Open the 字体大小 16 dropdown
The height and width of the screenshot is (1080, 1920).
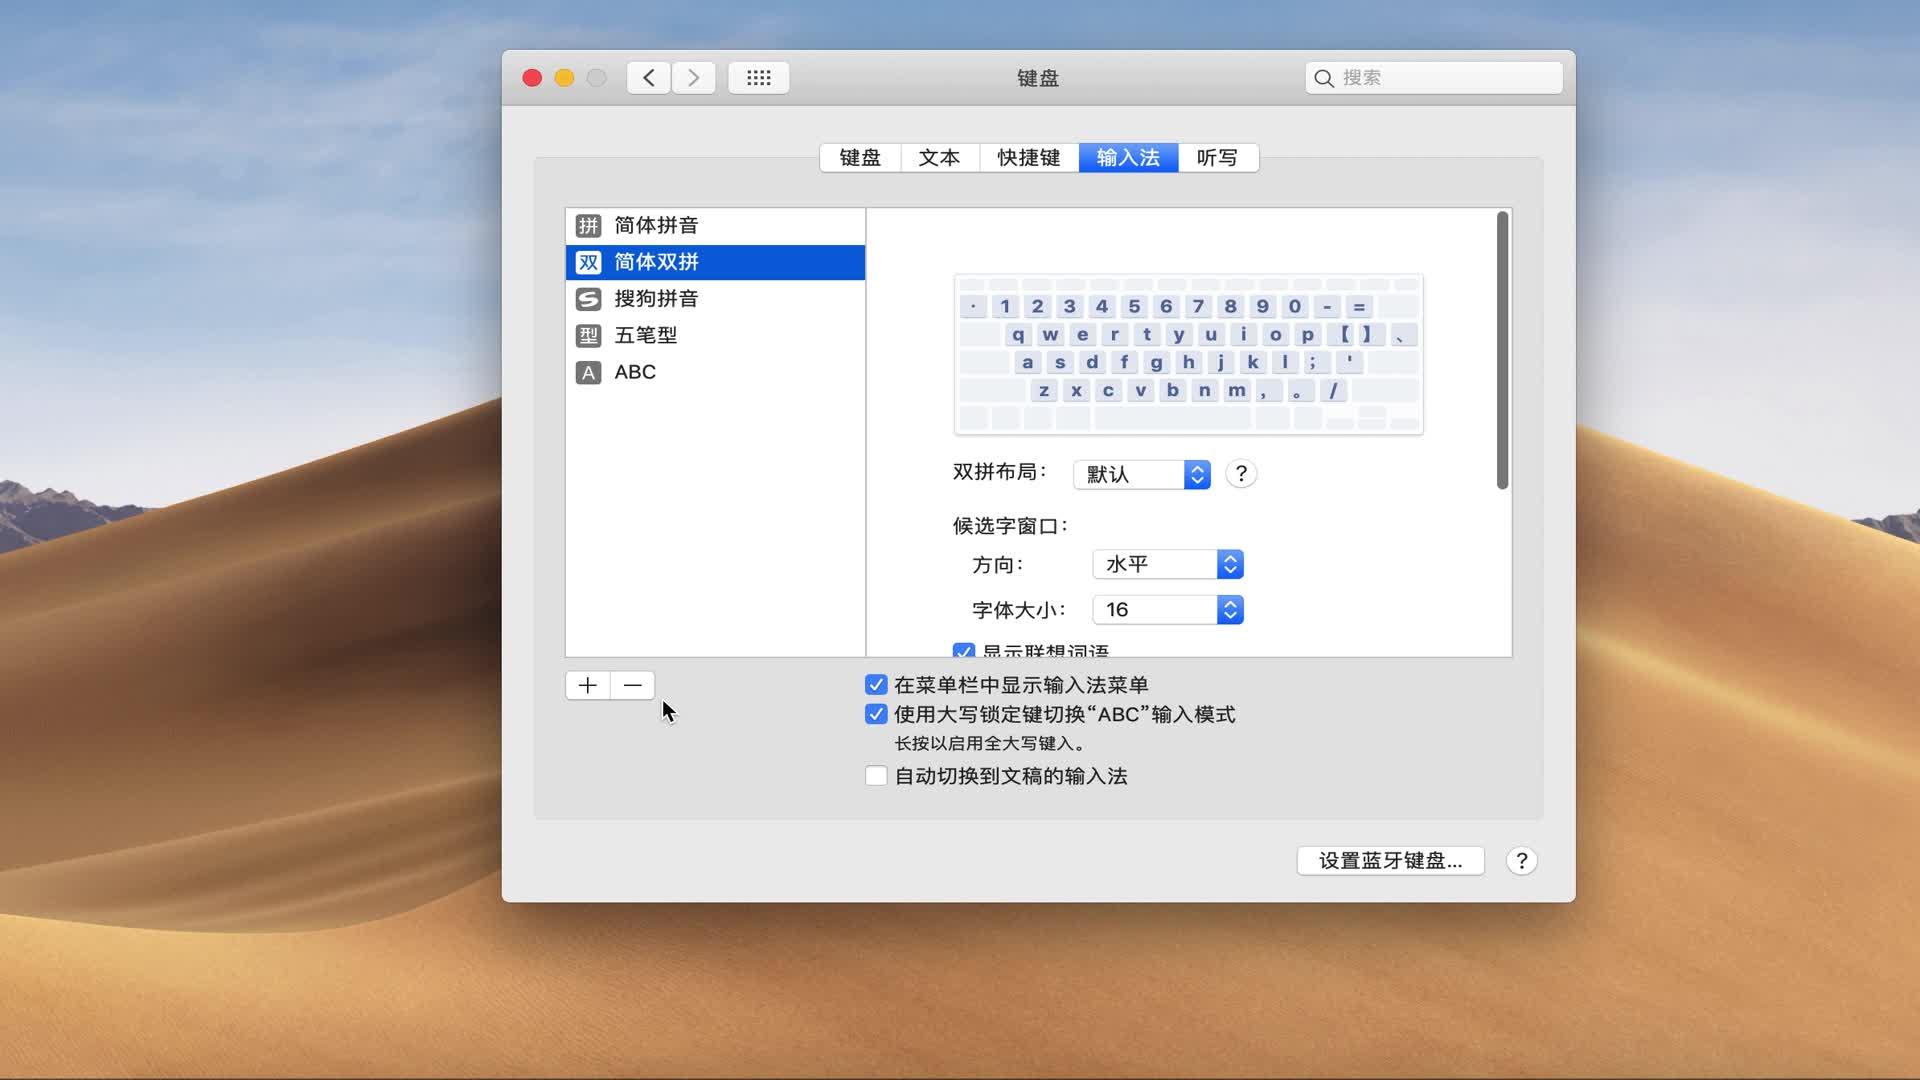point(1168,610)
